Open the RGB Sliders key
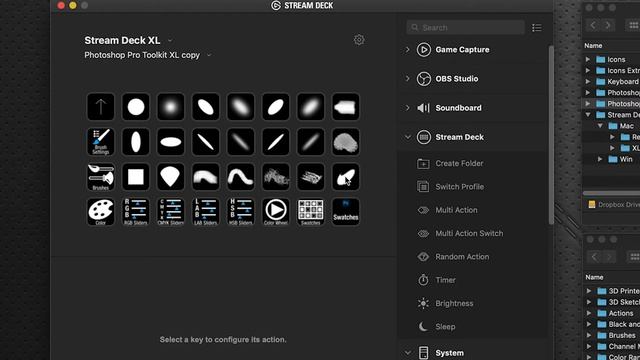The height and width of the screenshot is (360, 640). pos(136,212)
